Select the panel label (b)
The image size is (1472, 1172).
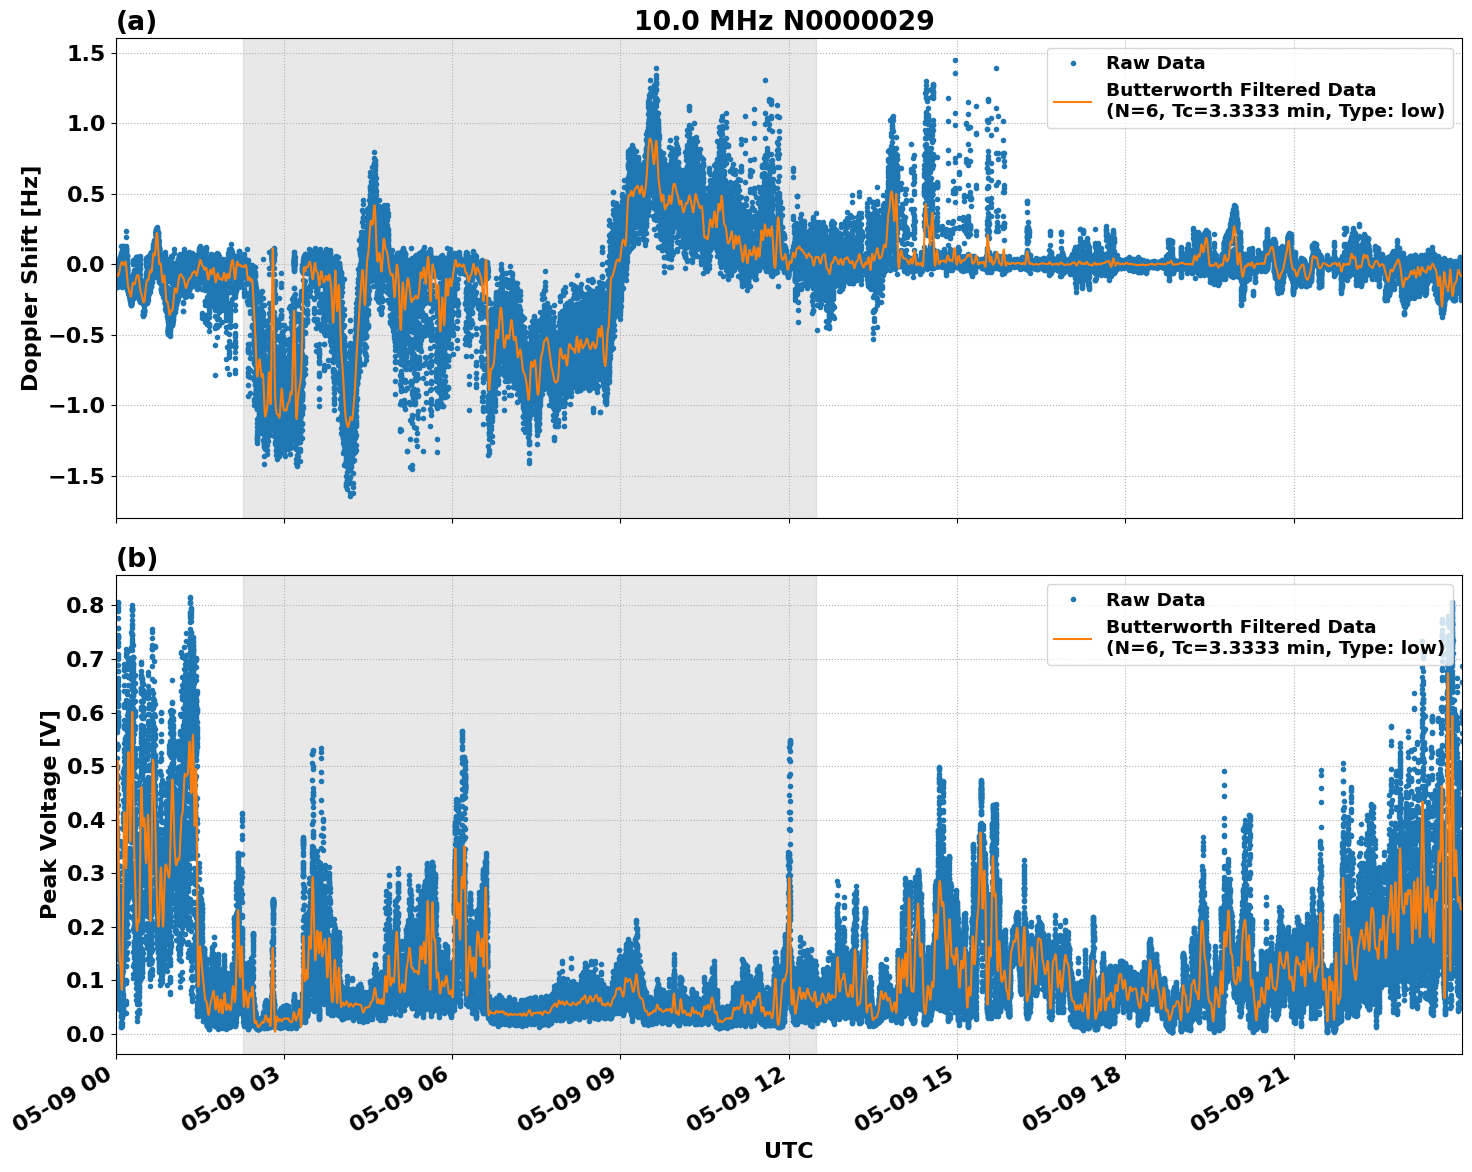click(138, 556)
